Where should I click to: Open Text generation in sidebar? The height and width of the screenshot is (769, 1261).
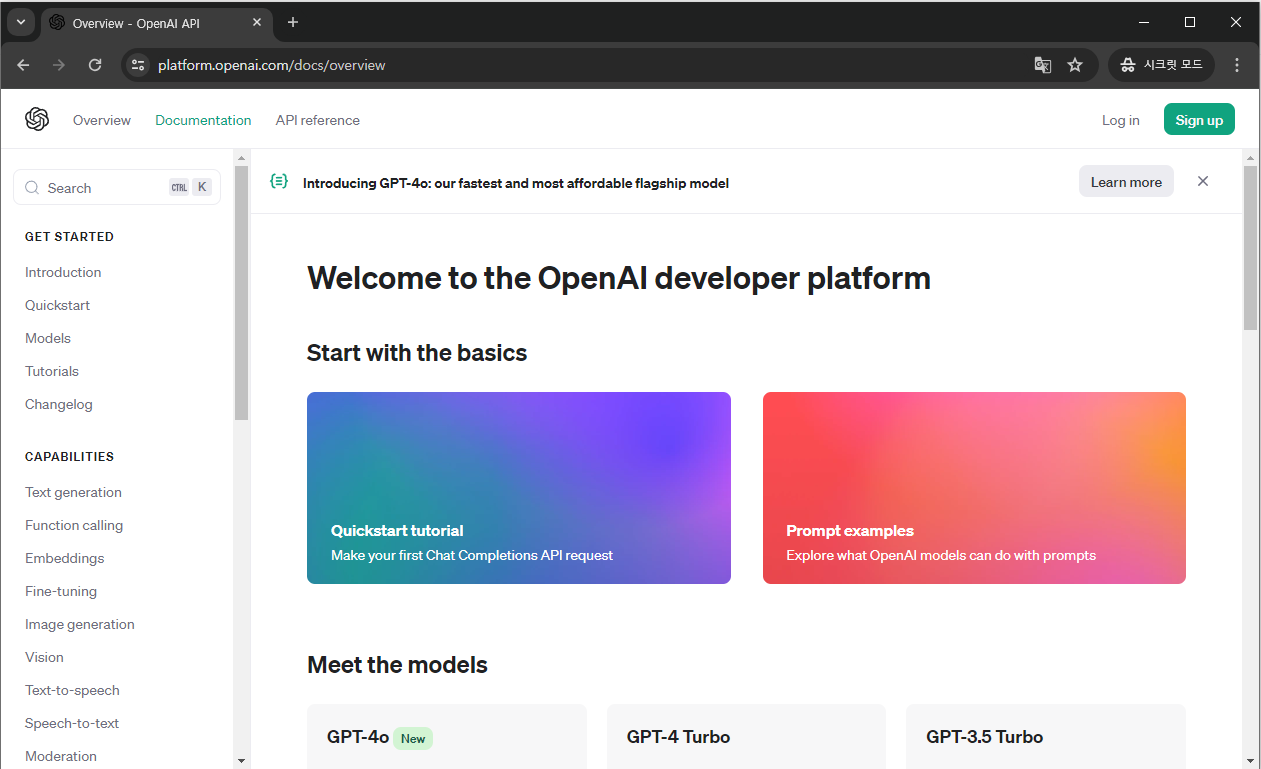(x=73, y=492)
